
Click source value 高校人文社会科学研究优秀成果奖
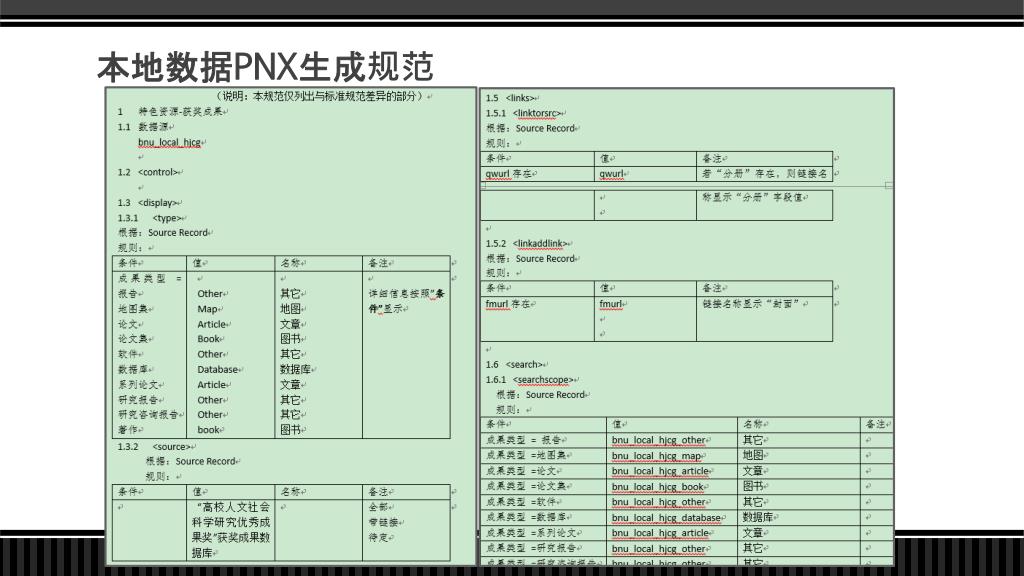[x=231, y=530]
